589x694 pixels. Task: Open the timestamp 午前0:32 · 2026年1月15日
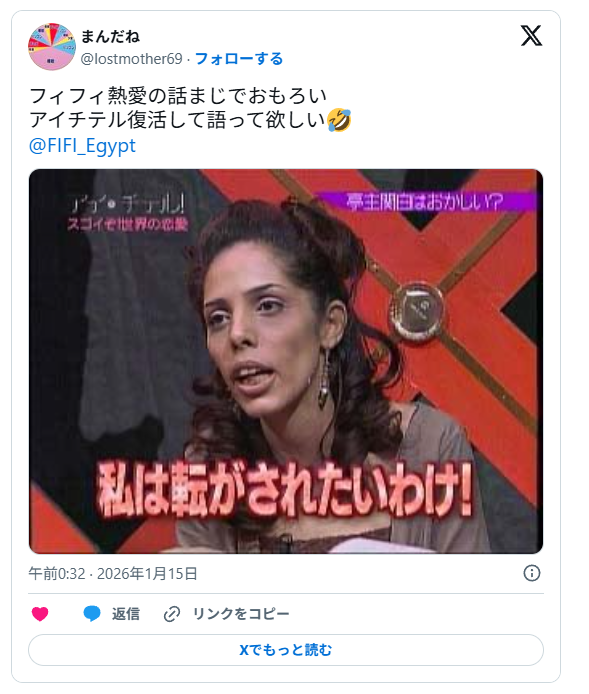tap(113, 574)
